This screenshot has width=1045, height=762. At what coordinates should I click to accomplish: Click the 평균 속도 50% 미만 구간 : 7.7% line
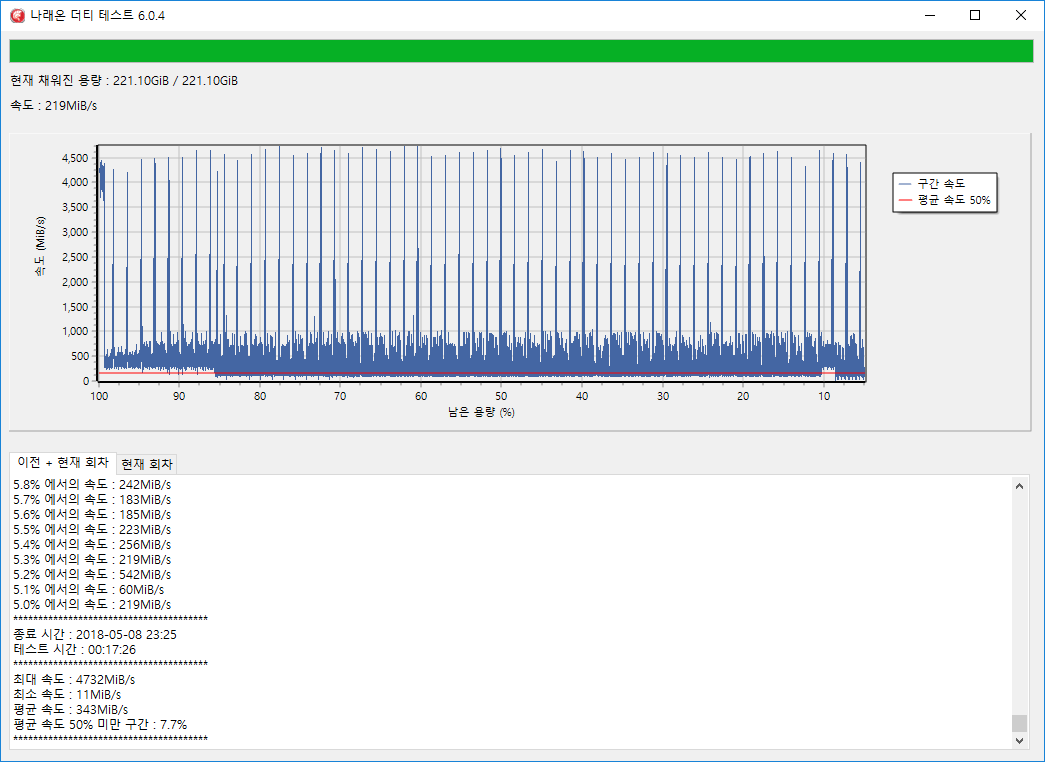pos(100,725)
